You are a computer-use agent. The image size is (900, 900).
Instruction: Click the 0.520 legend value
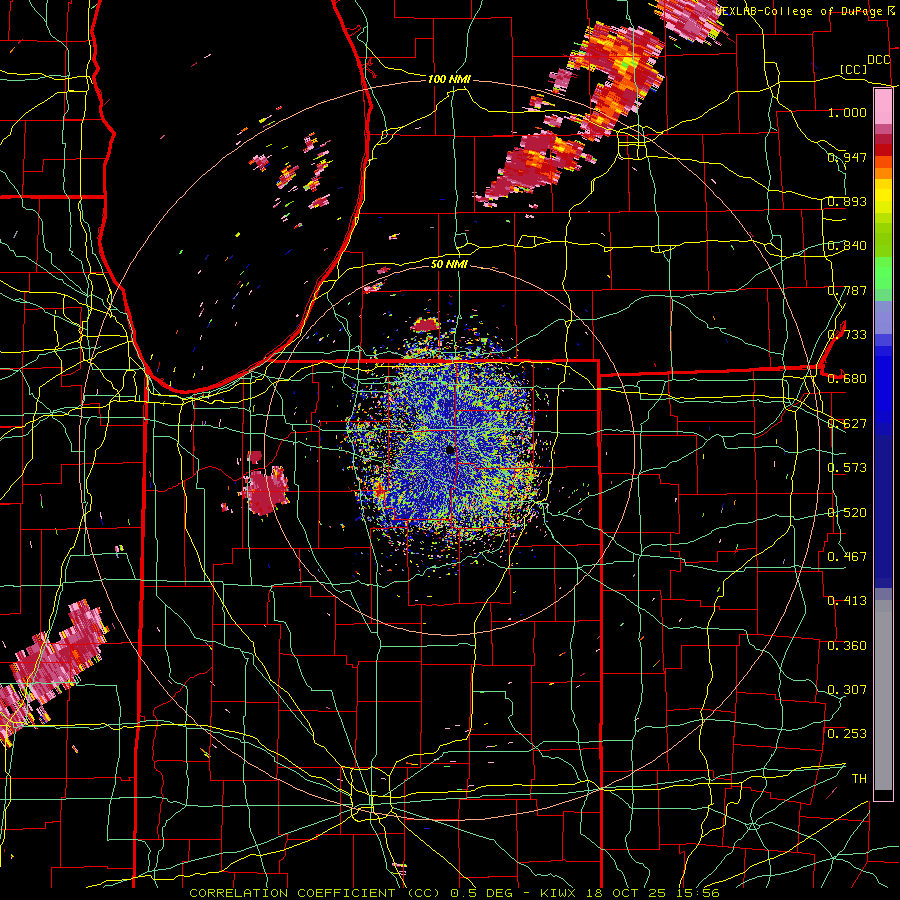(847, 513)
